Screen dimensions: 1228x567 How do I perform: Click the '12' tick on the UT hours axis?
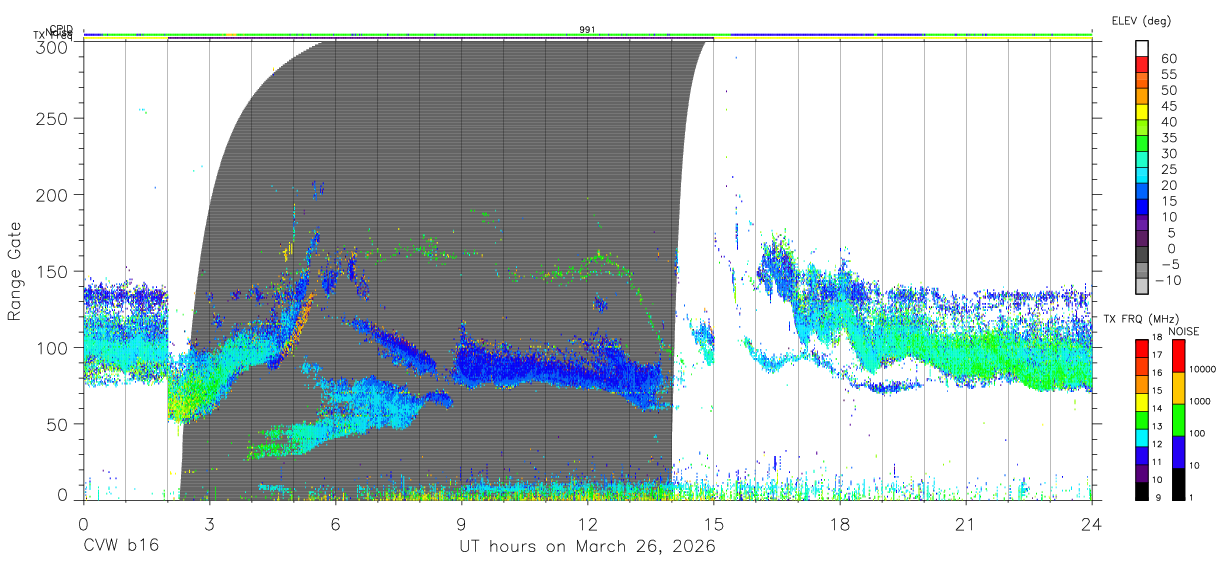point(587,523)
